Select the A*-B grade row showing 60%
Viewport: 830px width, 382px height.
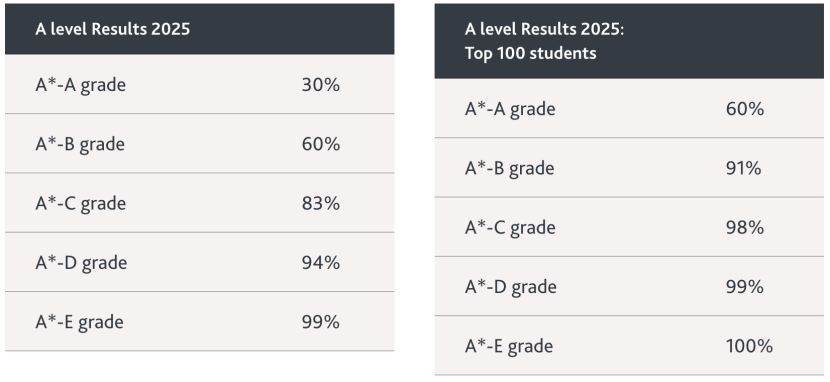pos(200,143)
